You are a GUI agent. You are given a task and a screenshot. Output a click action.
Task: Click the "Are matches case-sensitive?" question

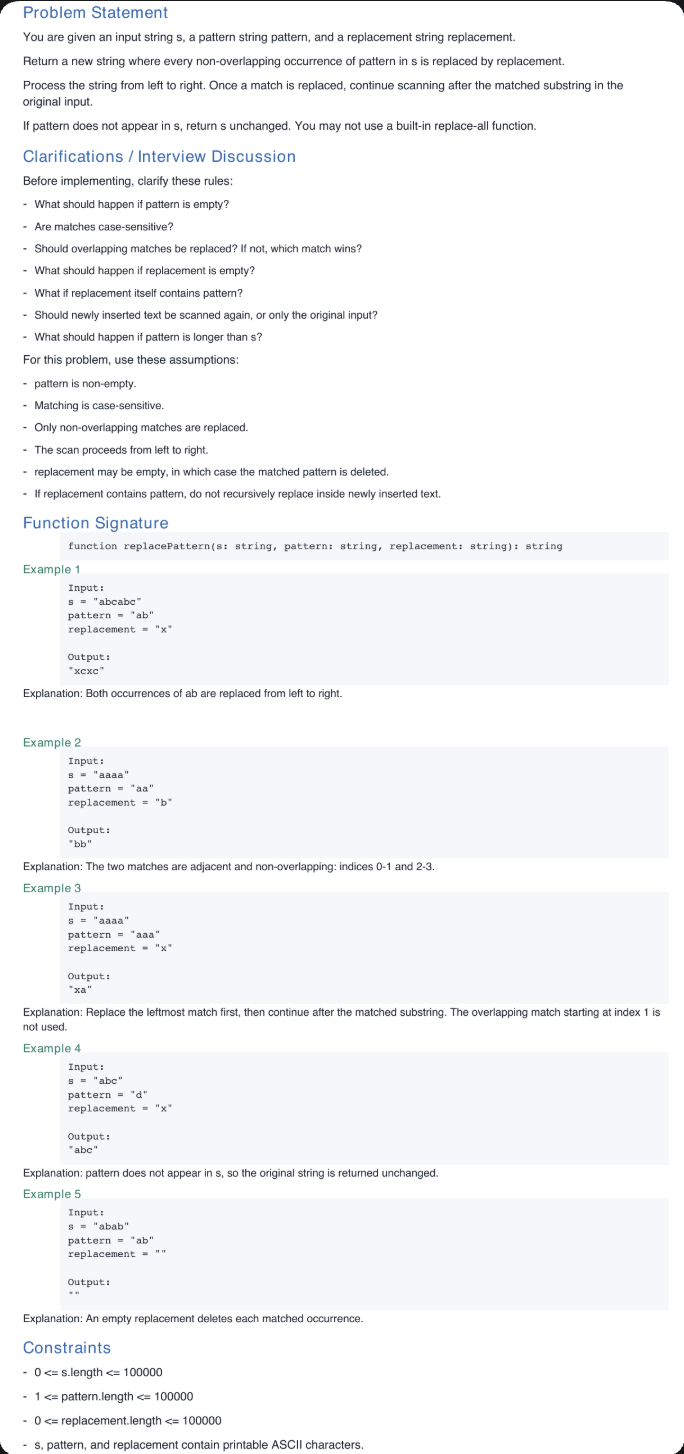point(104,226)
